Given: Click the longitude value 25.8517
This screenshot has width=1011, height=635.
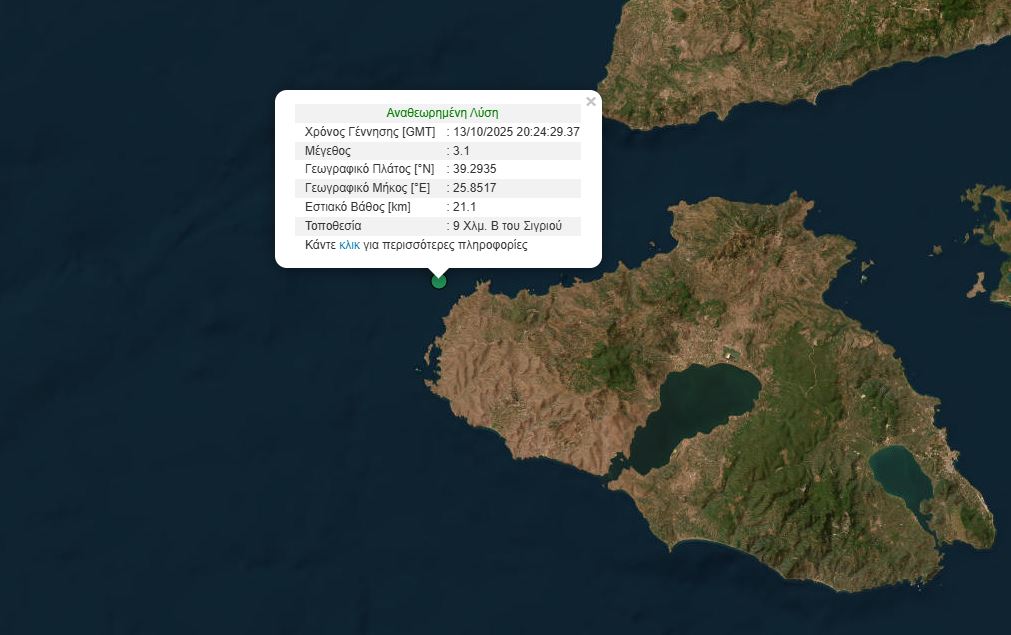Looking at the screenshot, I should click(x=475, y=188).
